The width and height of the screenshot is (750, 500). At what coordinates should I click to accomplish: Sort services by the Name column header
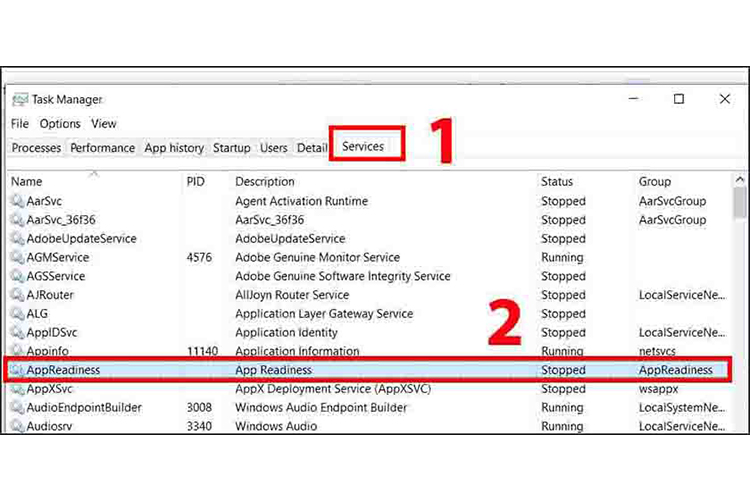pyautogui.click(x=27, y=181)
